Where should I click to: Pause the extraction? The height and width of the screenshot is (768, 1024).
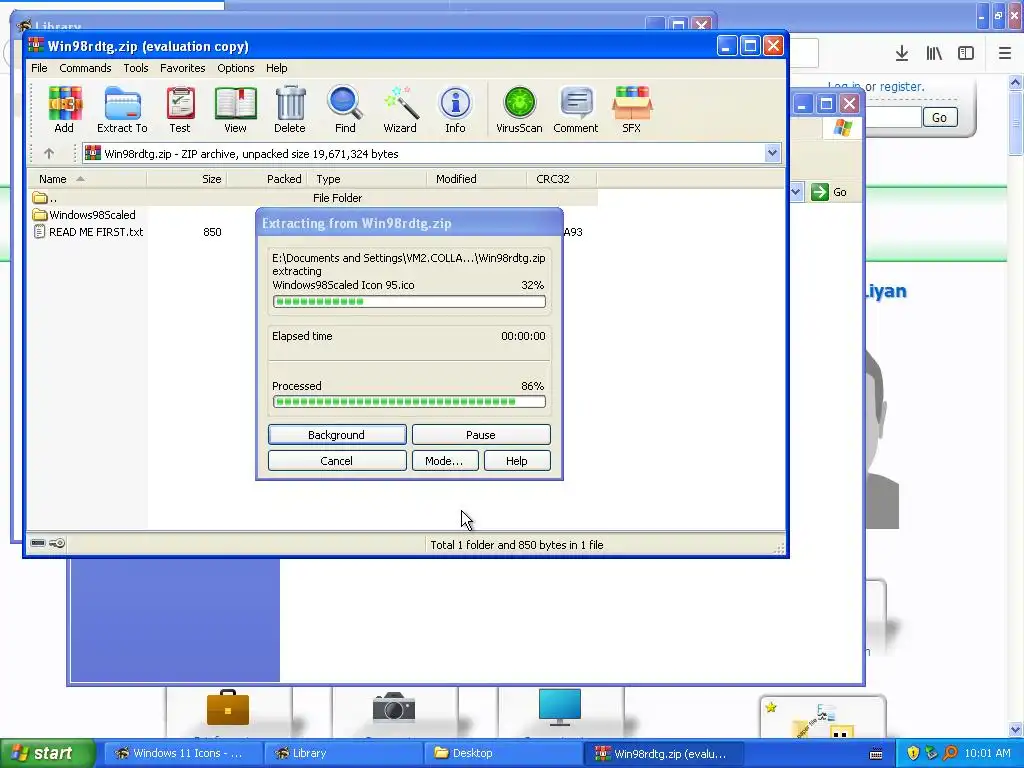481,435
